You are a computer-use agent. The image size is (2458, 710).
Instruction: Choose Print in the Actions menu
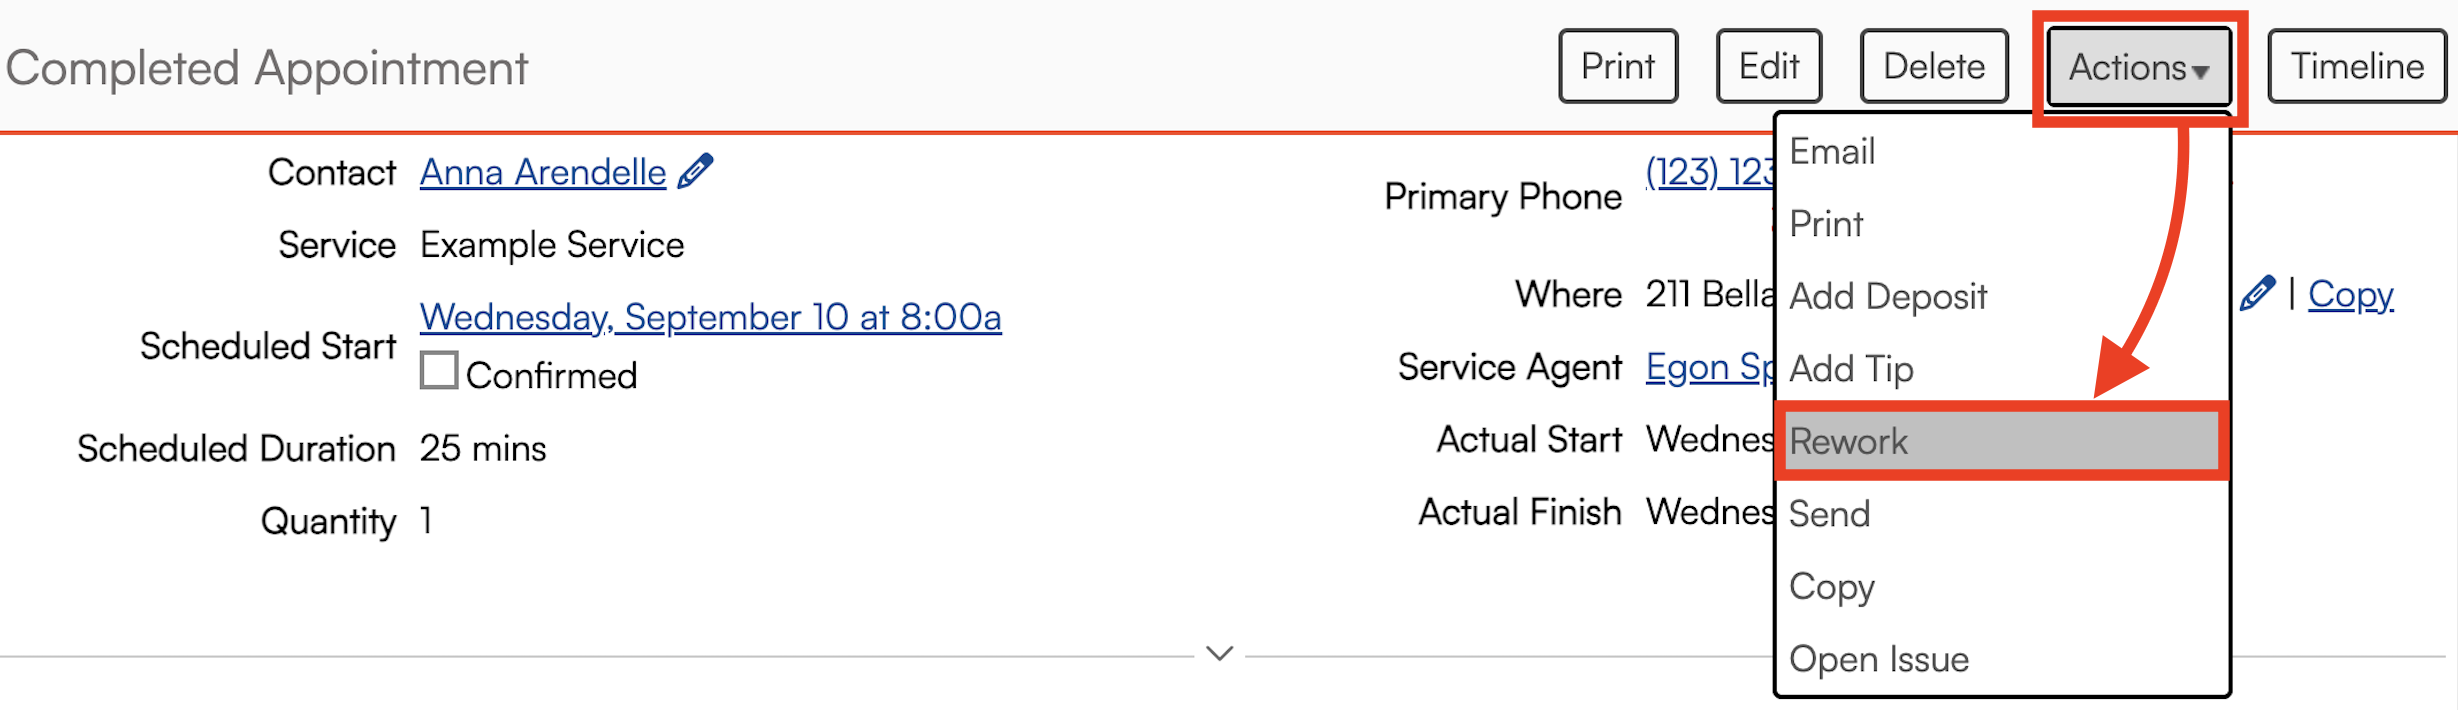click(1826, 224)
